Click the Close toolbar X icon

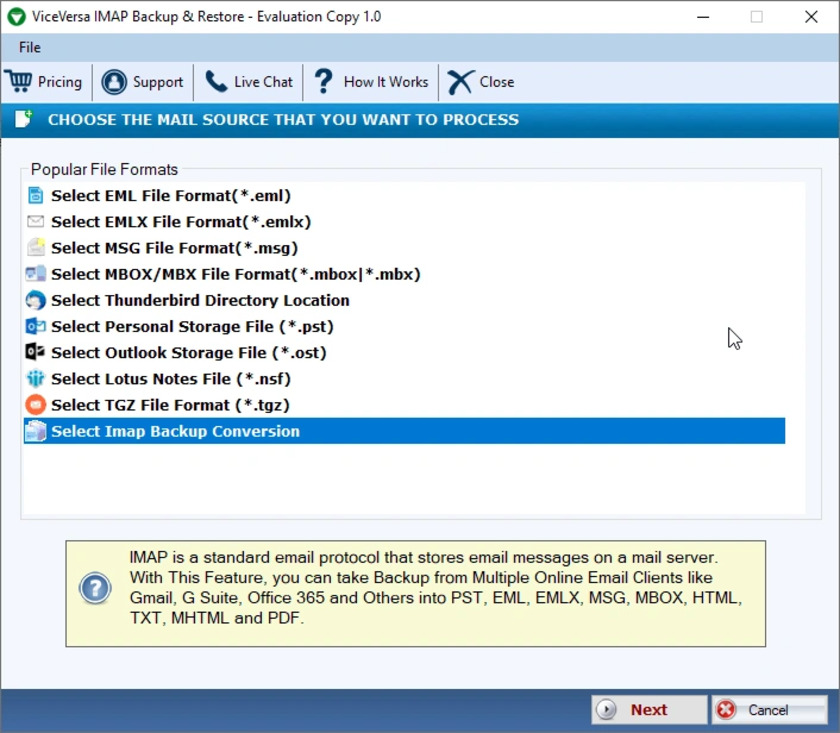pos(460,83)
